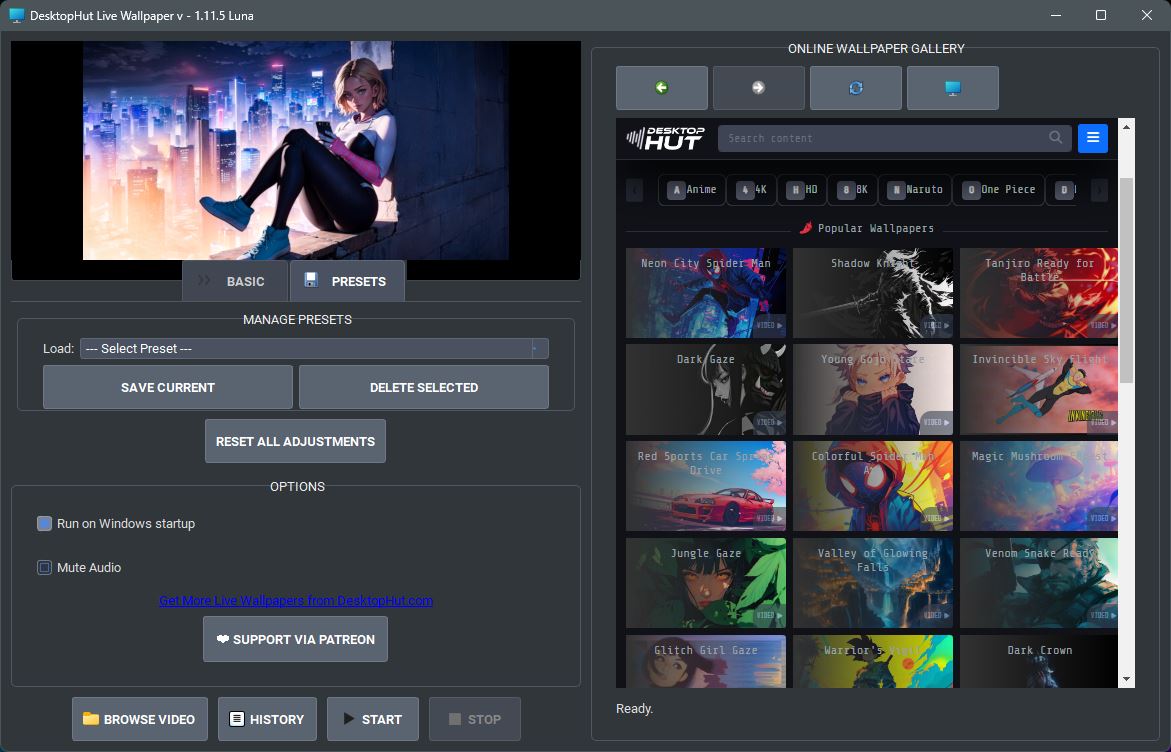Click the green back arrow gallery button
1171x752 pixels.
pyautogui.click(x=662, y=88)
